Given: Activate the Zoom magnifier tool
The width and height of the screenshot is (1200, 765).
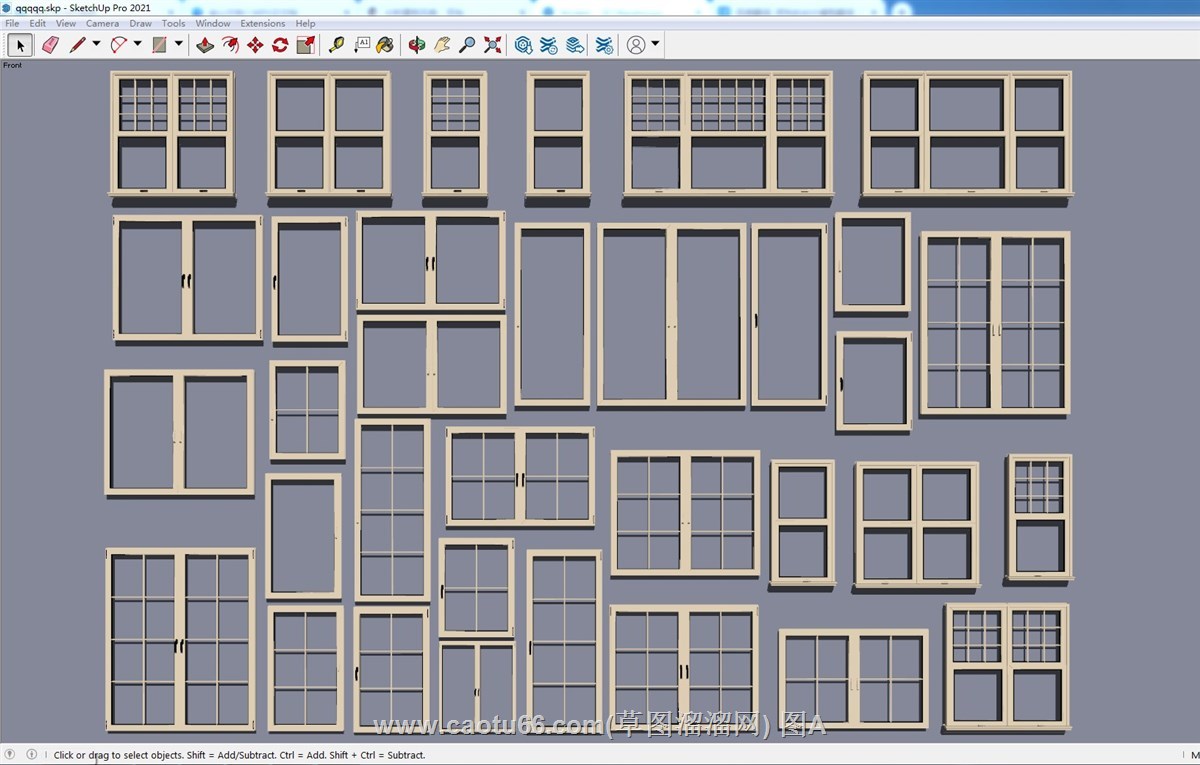Looking at the screenshot, I should click(x=467, y=45).
